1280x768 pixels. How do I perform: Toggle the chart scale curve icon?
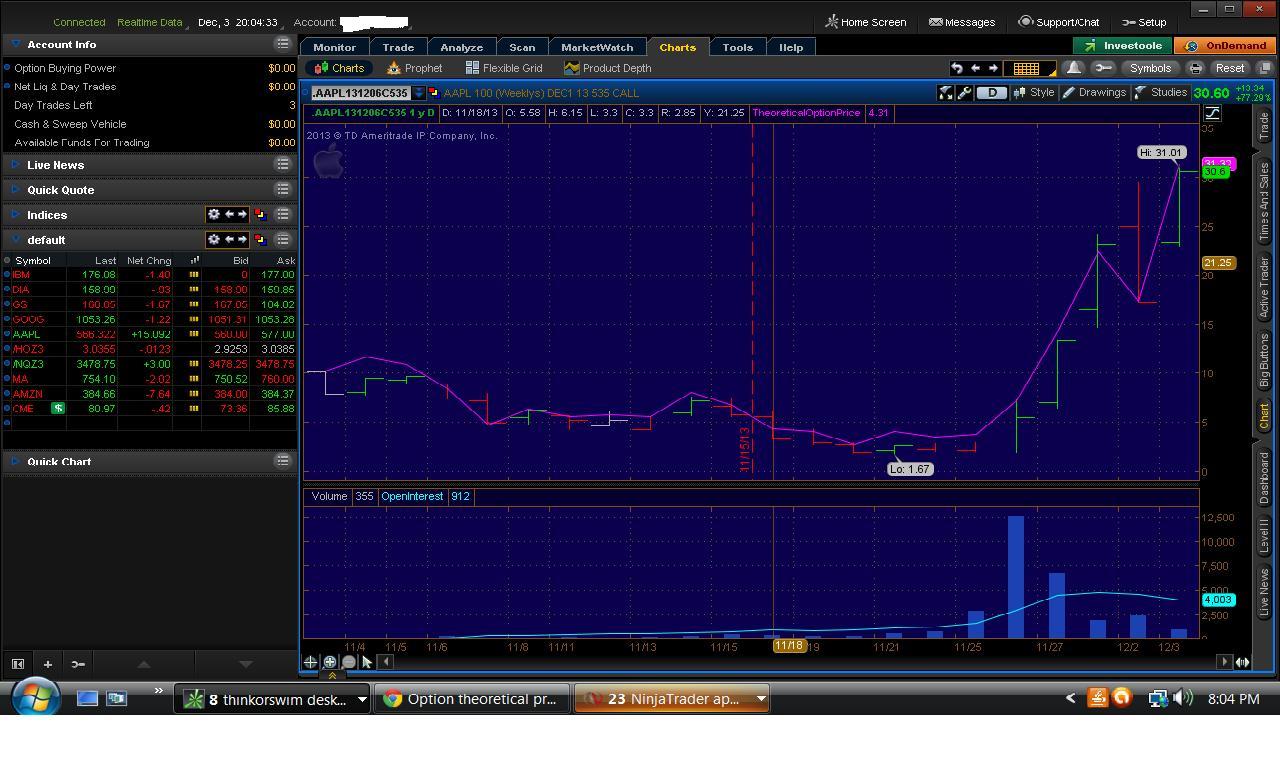1212,113
